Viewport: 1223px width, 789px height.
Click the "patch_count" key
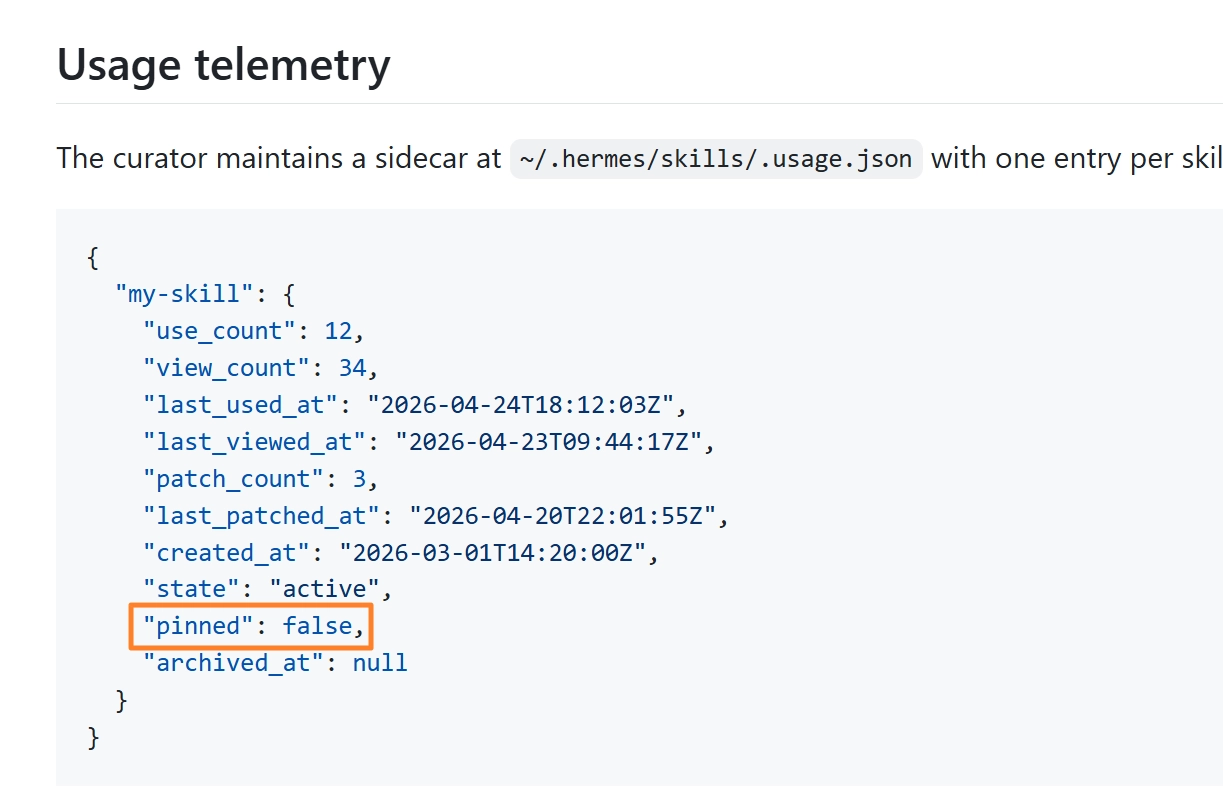234,479
